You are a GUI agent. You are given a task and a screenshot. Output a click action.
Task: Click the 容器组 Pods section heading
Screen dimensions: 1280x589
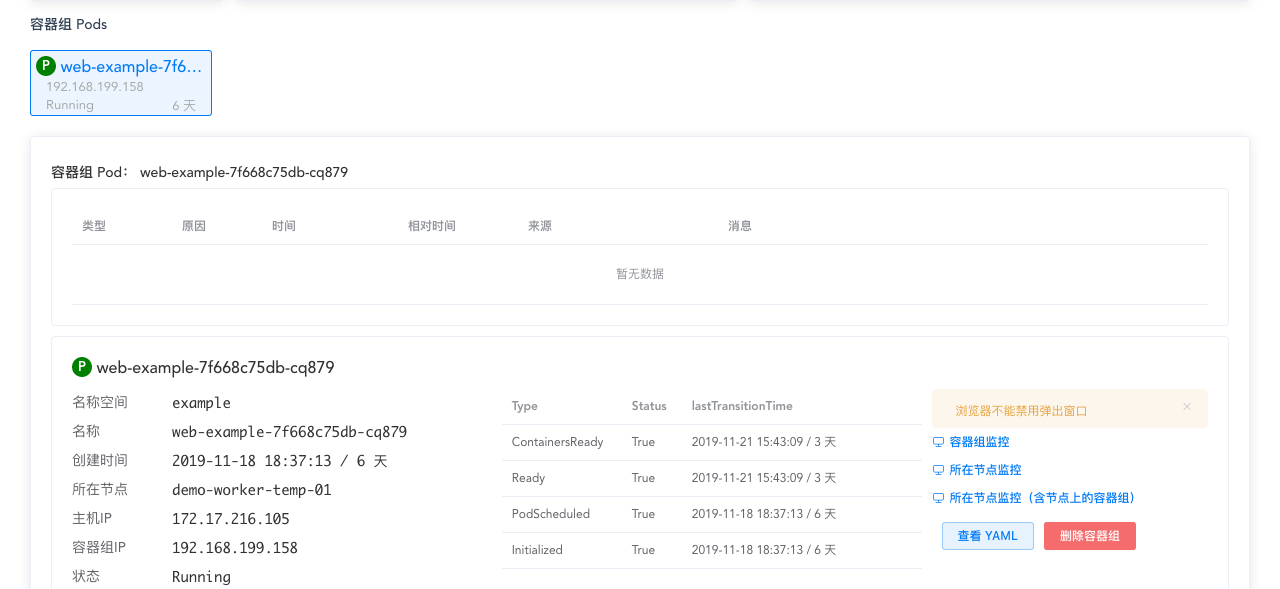coord(67,24)
